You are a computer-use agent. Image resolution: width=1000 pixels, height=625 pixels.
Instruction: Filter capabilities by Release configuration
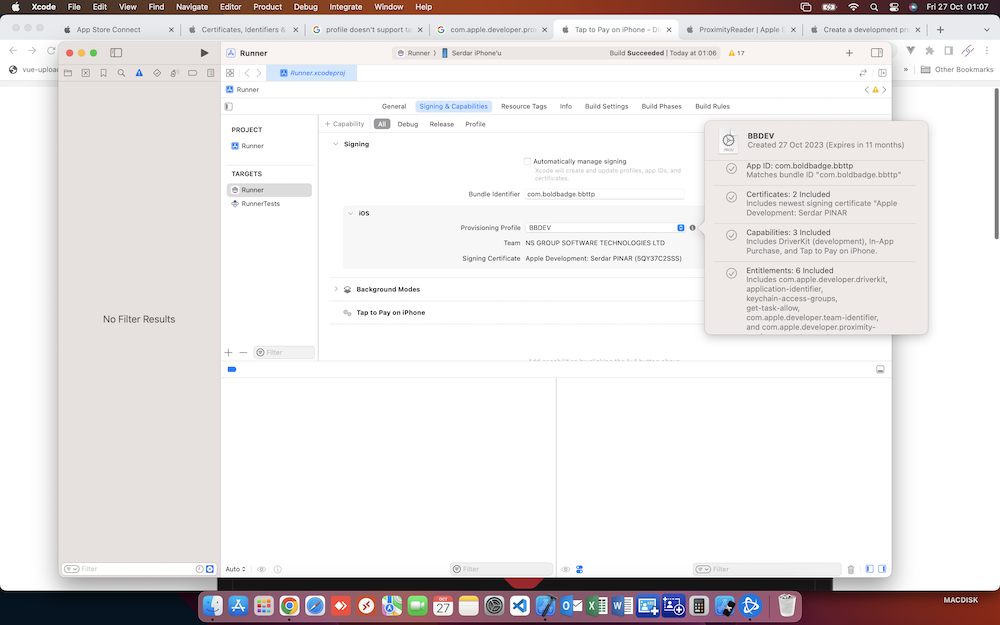441,124
